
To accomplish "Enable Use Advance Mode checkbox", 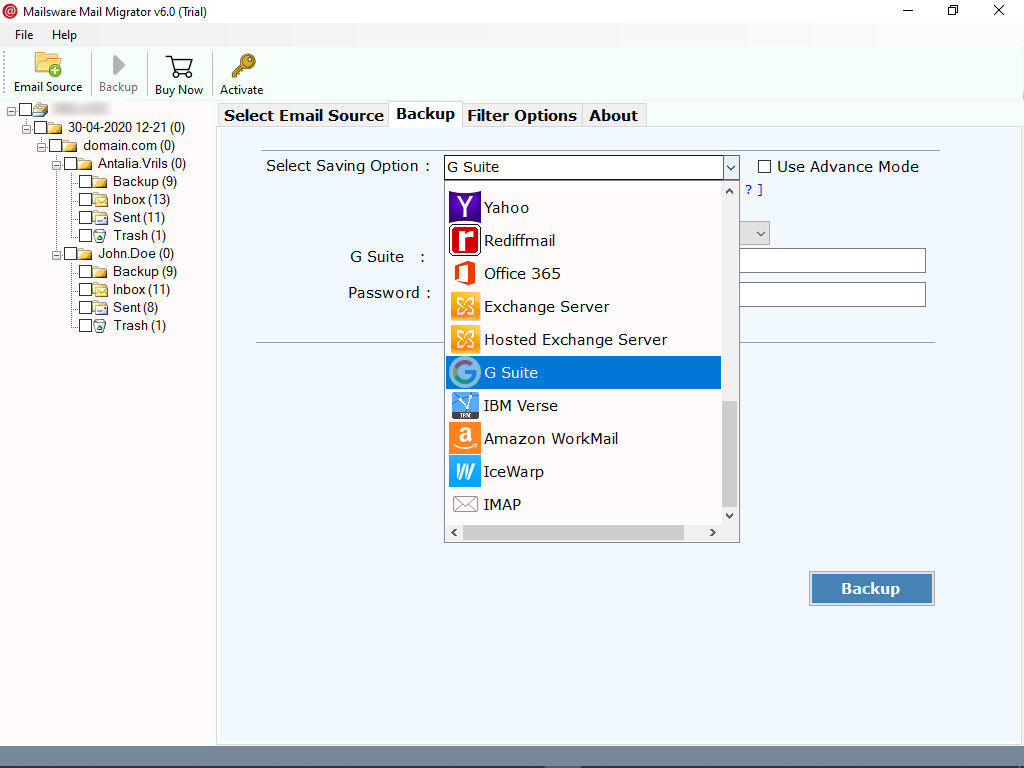I will 764,167.
